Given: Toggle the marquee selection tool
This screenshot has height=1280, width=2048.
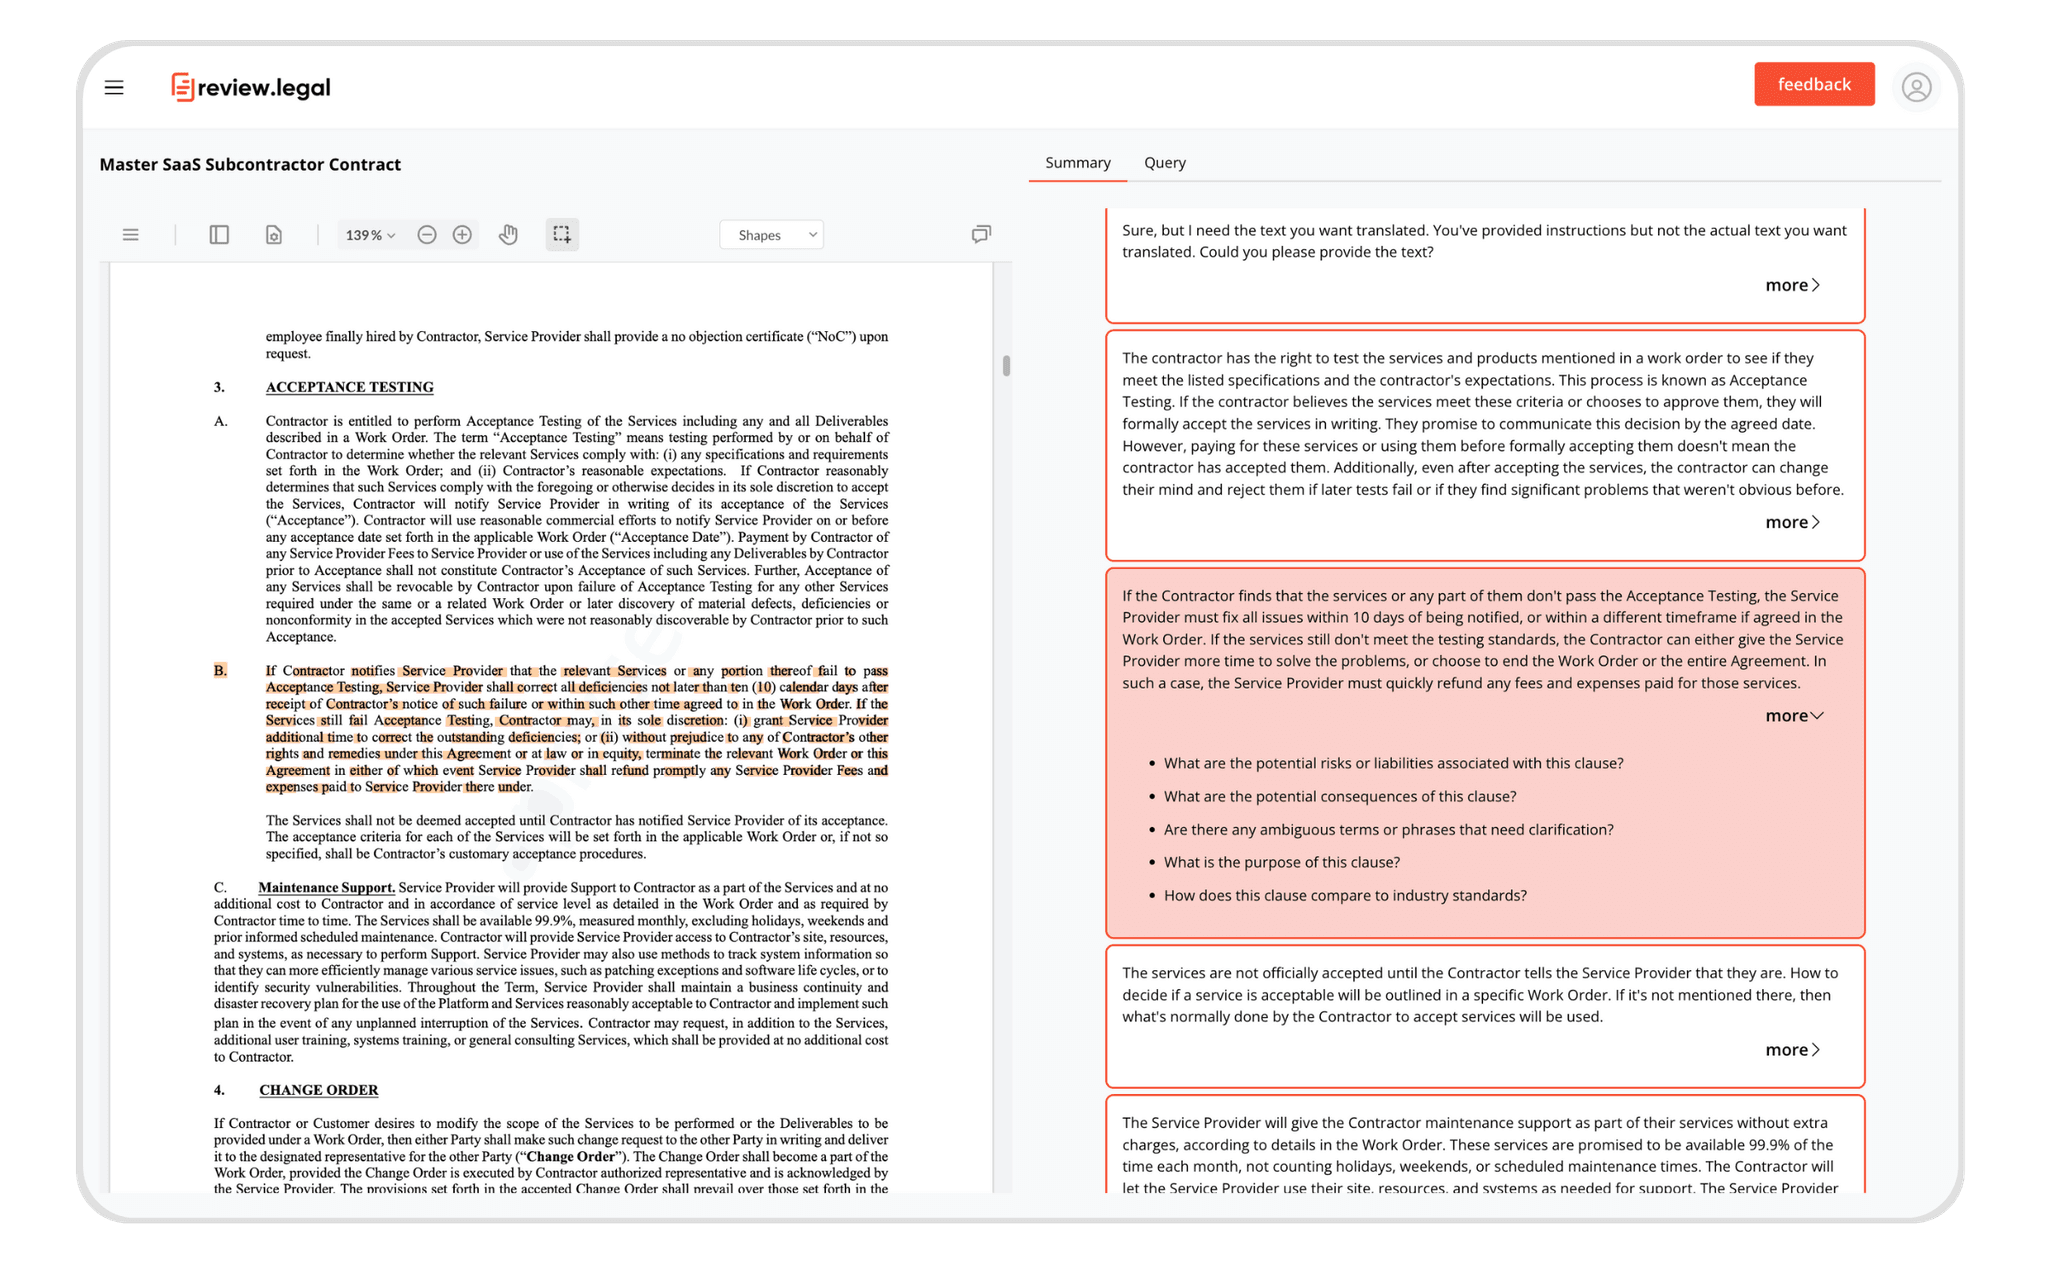Looking at the screenshot, I should tap(562, 235).
